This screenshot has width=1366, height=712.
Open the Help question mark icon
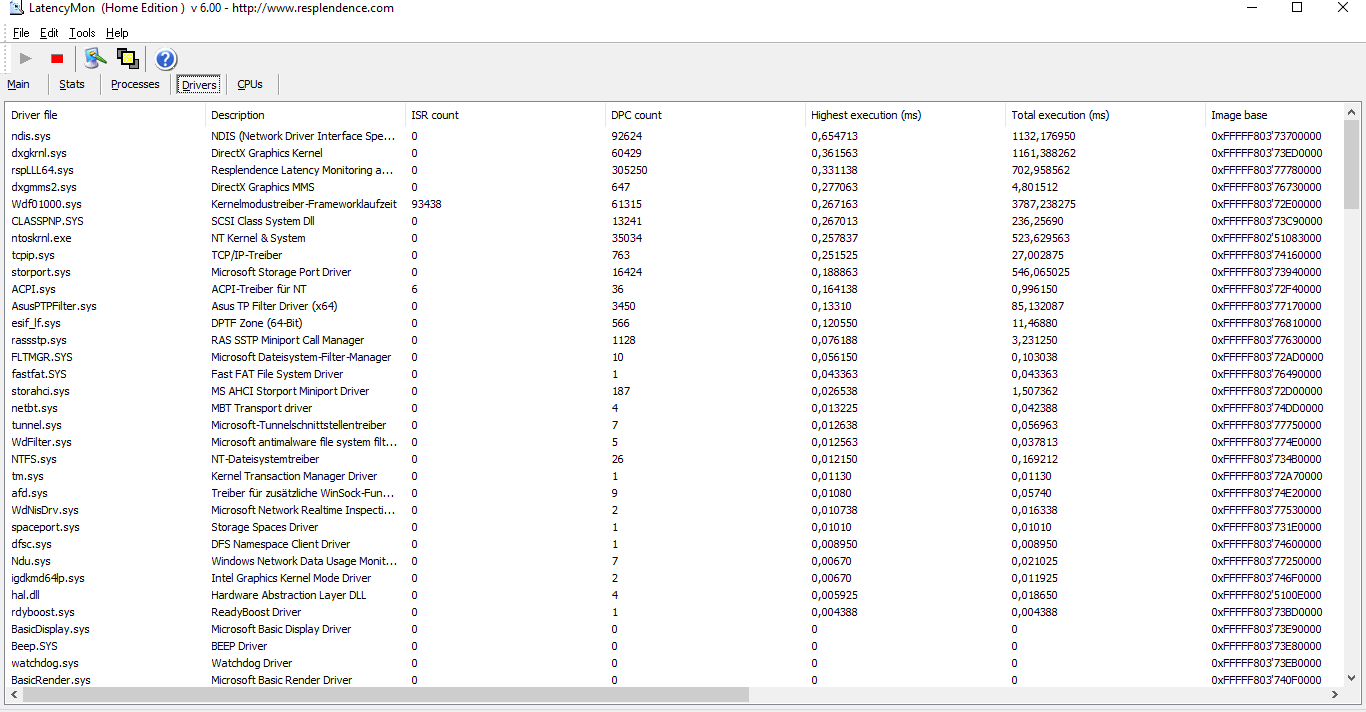pos(166,59)
